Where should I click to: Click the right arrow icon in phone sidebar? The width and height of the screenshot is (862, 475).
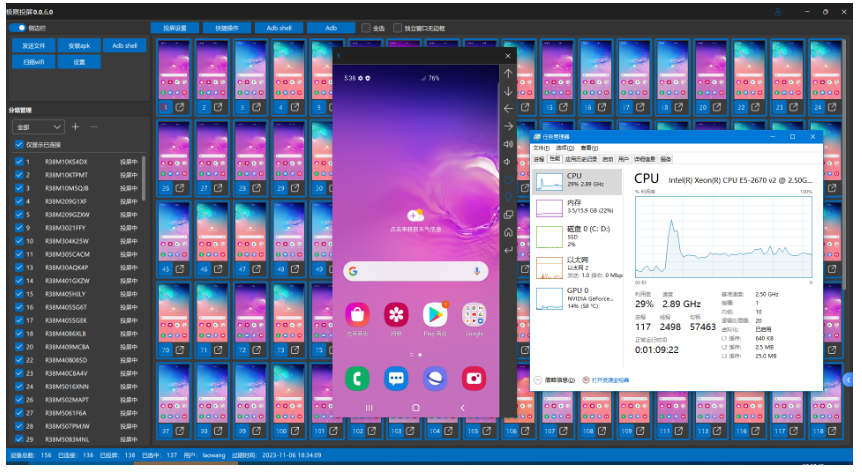[x=508, y=126]
